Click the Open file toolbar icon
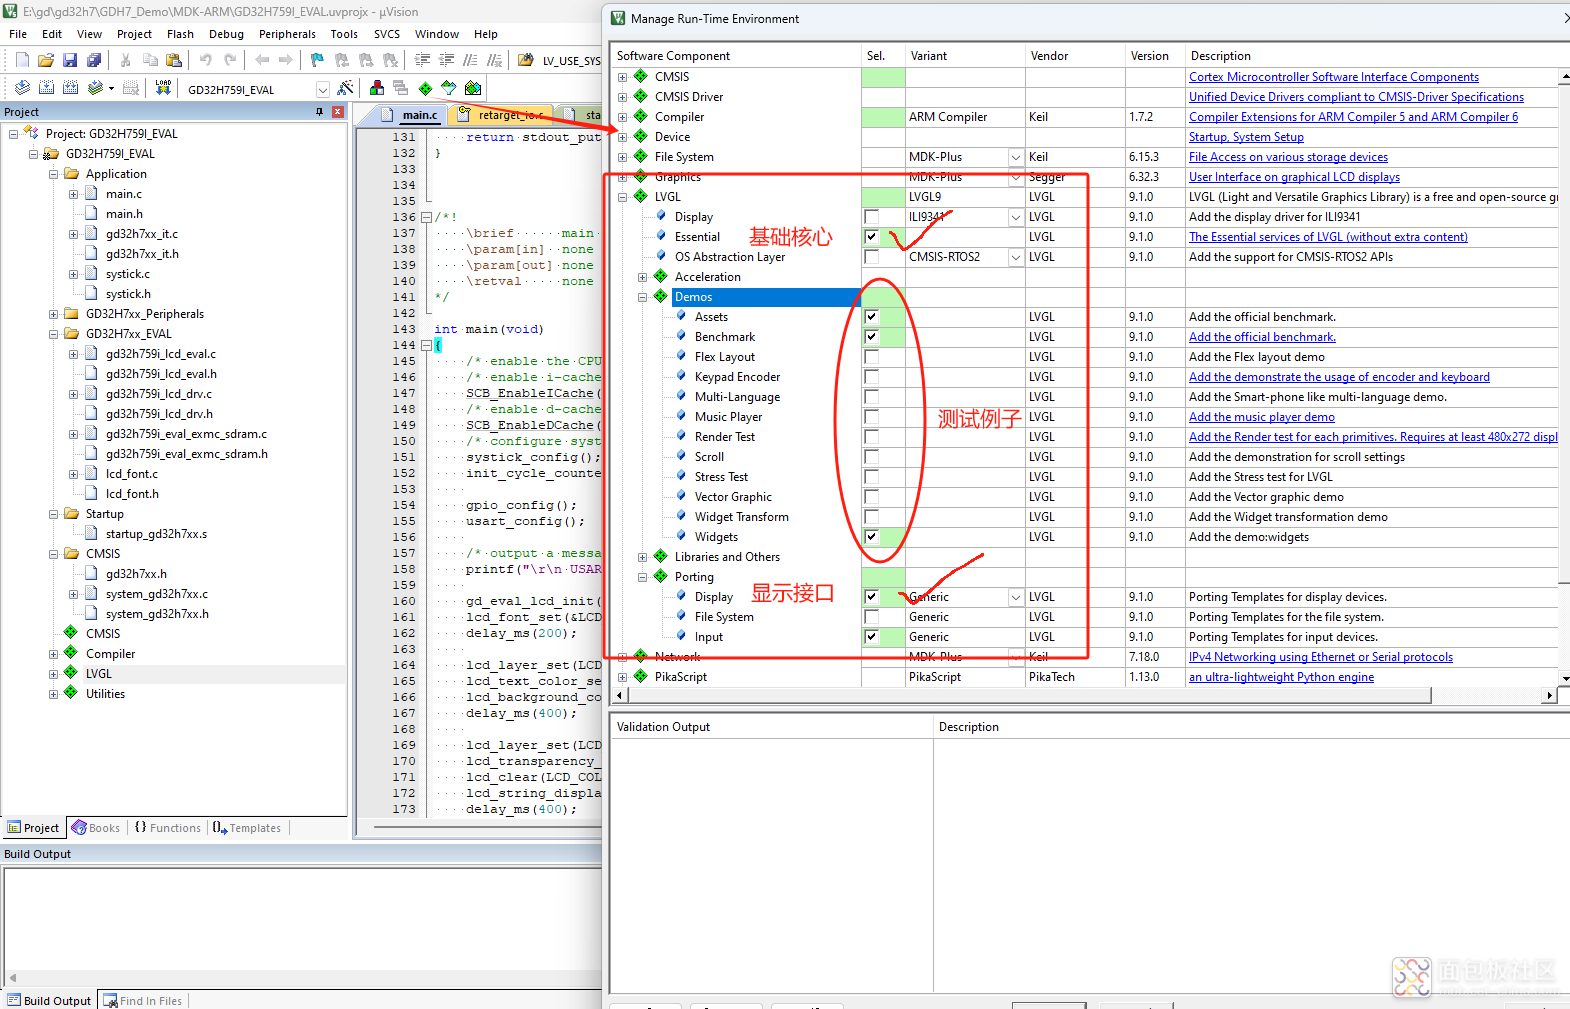Image resolution: width=1570 pixels, height=1009 pixels. coord(46,60)
